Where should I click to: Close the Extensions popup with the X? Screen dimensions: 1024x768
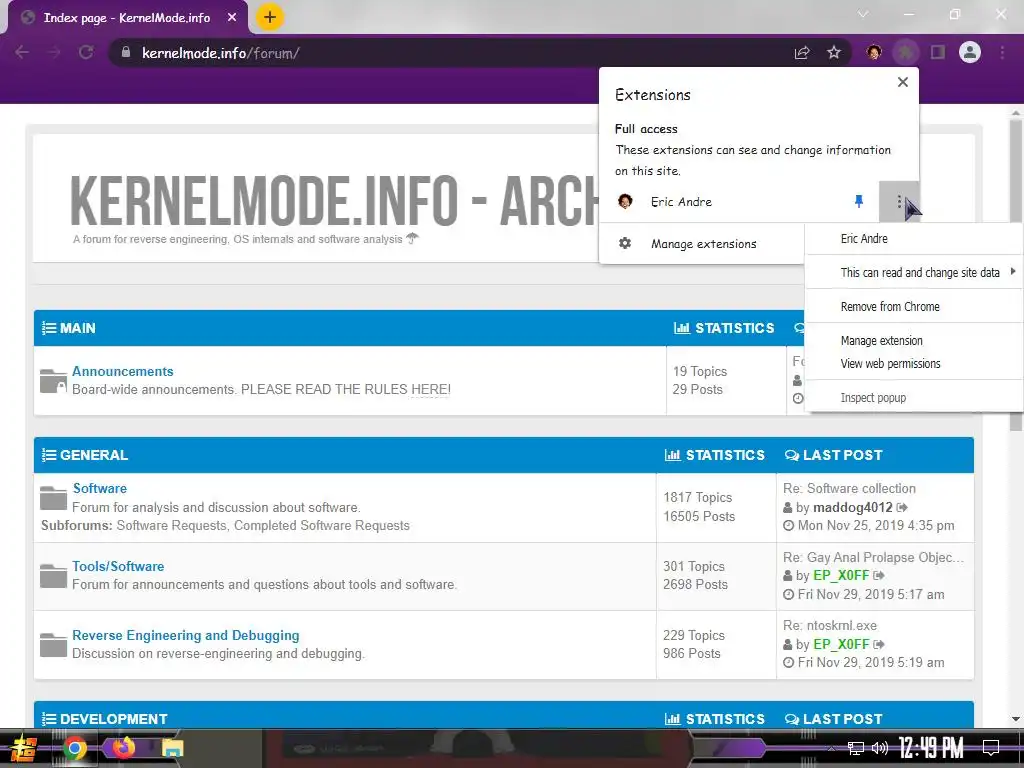tap(903, 82)
